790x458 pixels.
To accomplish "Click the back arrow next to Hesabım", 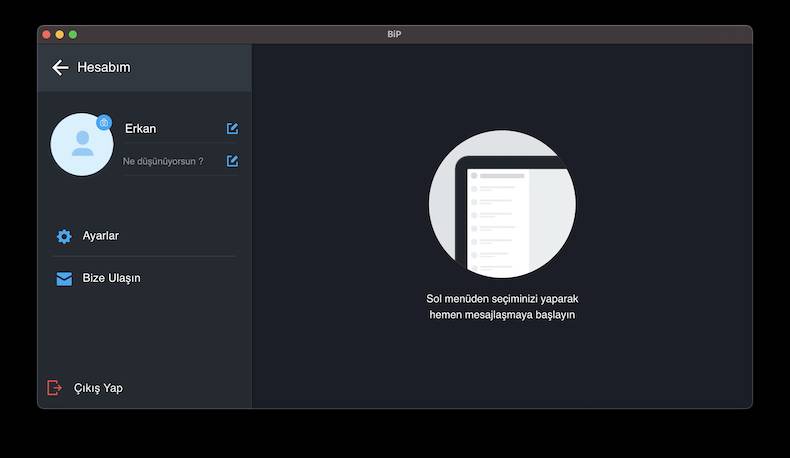I will (60, 68).
